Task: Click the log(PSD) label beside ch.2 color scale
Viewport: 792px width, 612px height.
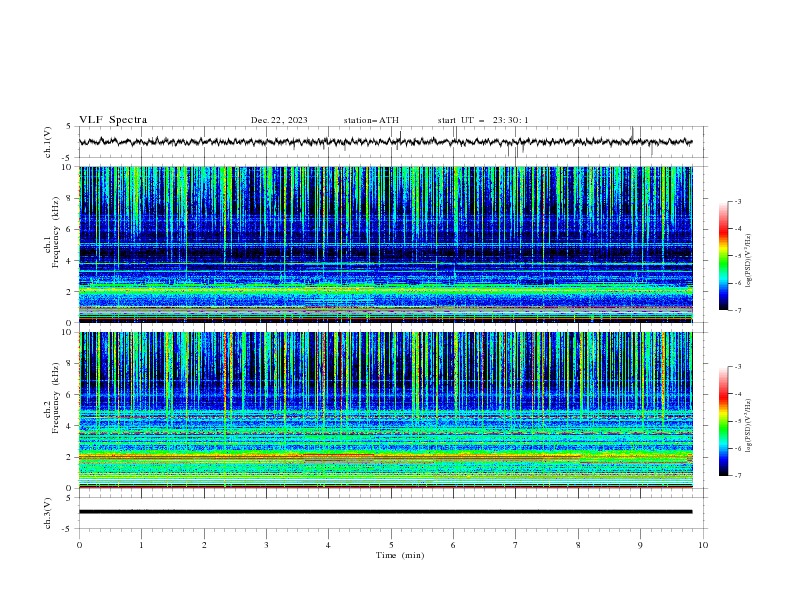Action: (x=749, y=426)
